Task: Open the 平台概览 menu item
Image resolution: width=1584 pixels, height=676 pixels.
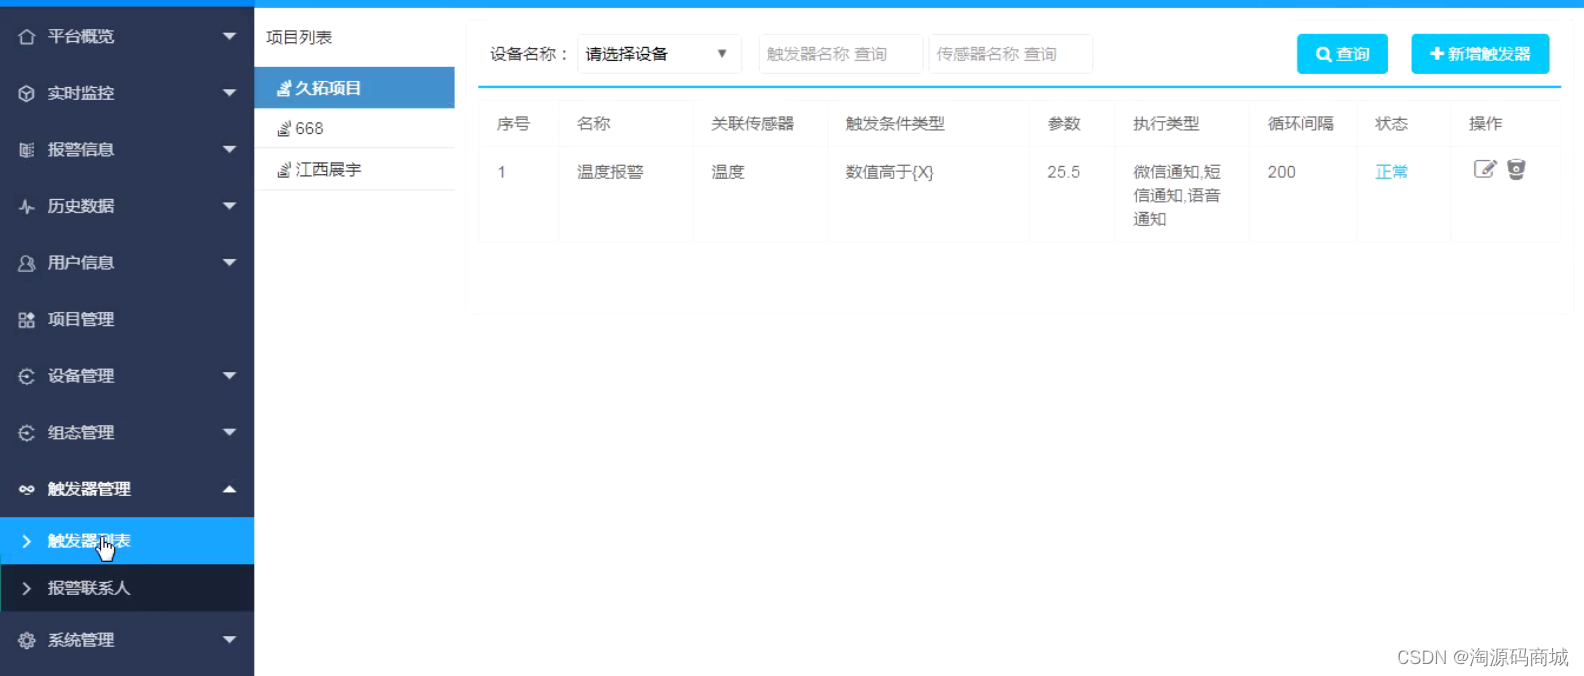Action: [x=127, y=36]
